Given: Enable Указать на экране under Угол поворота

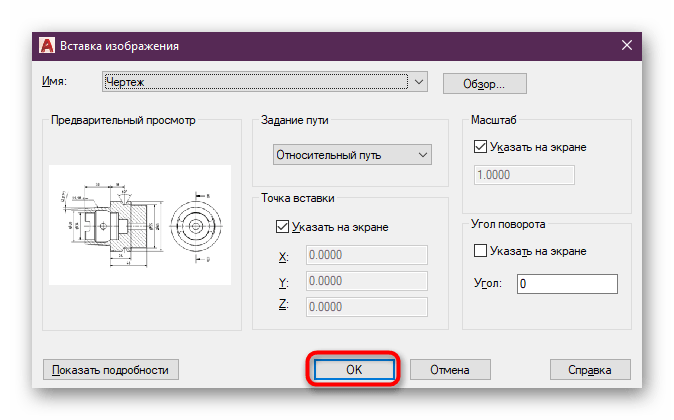Looking at the screenshot, I should pyautogui.click(x=480, y=251).
